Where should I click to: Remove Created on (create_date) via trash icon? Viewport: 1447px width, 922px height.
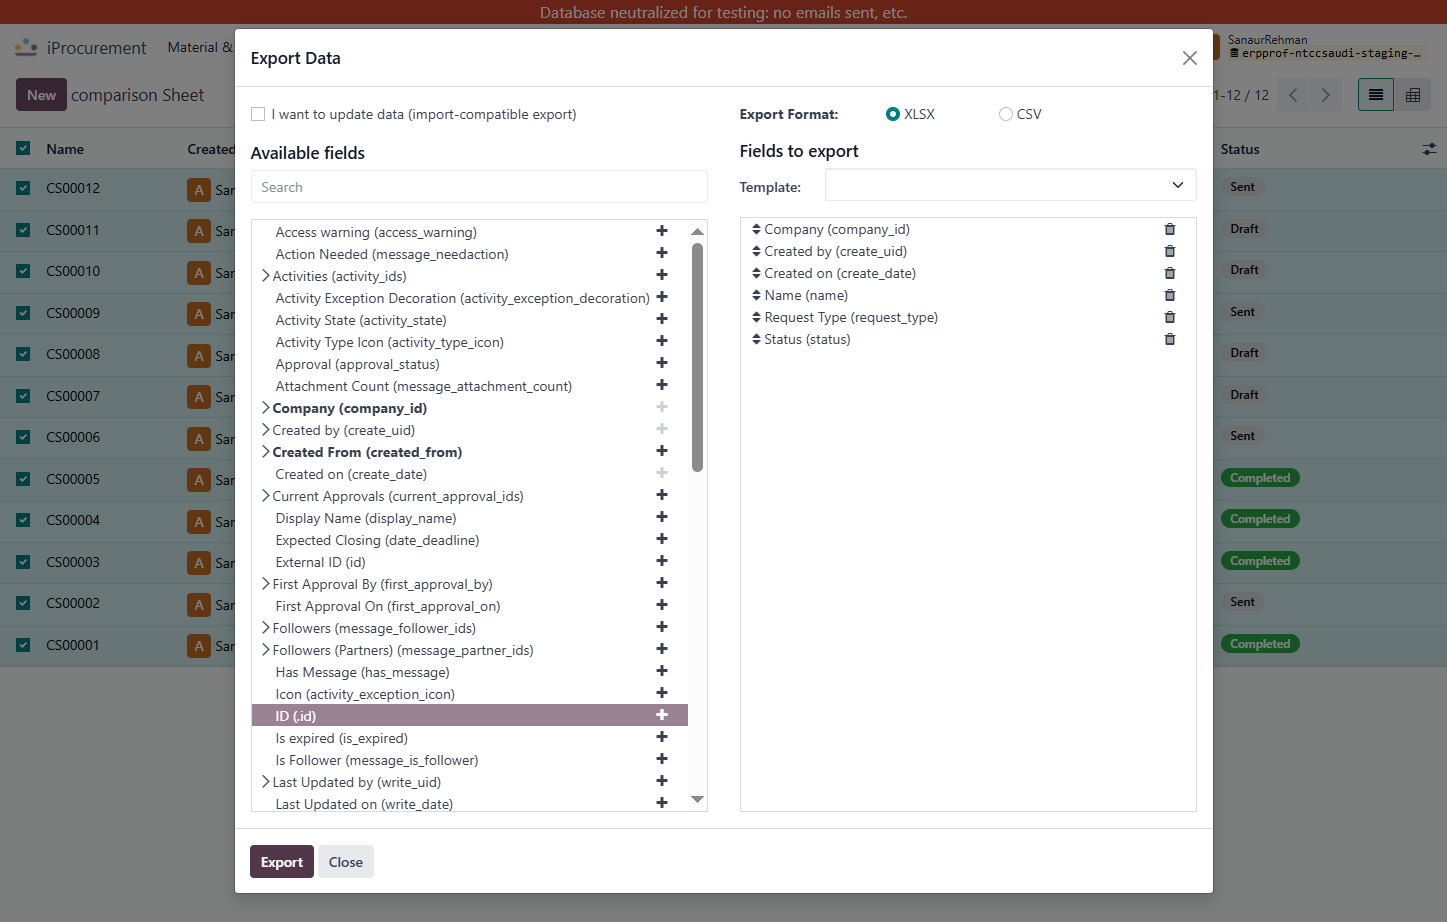[1170, 273]
